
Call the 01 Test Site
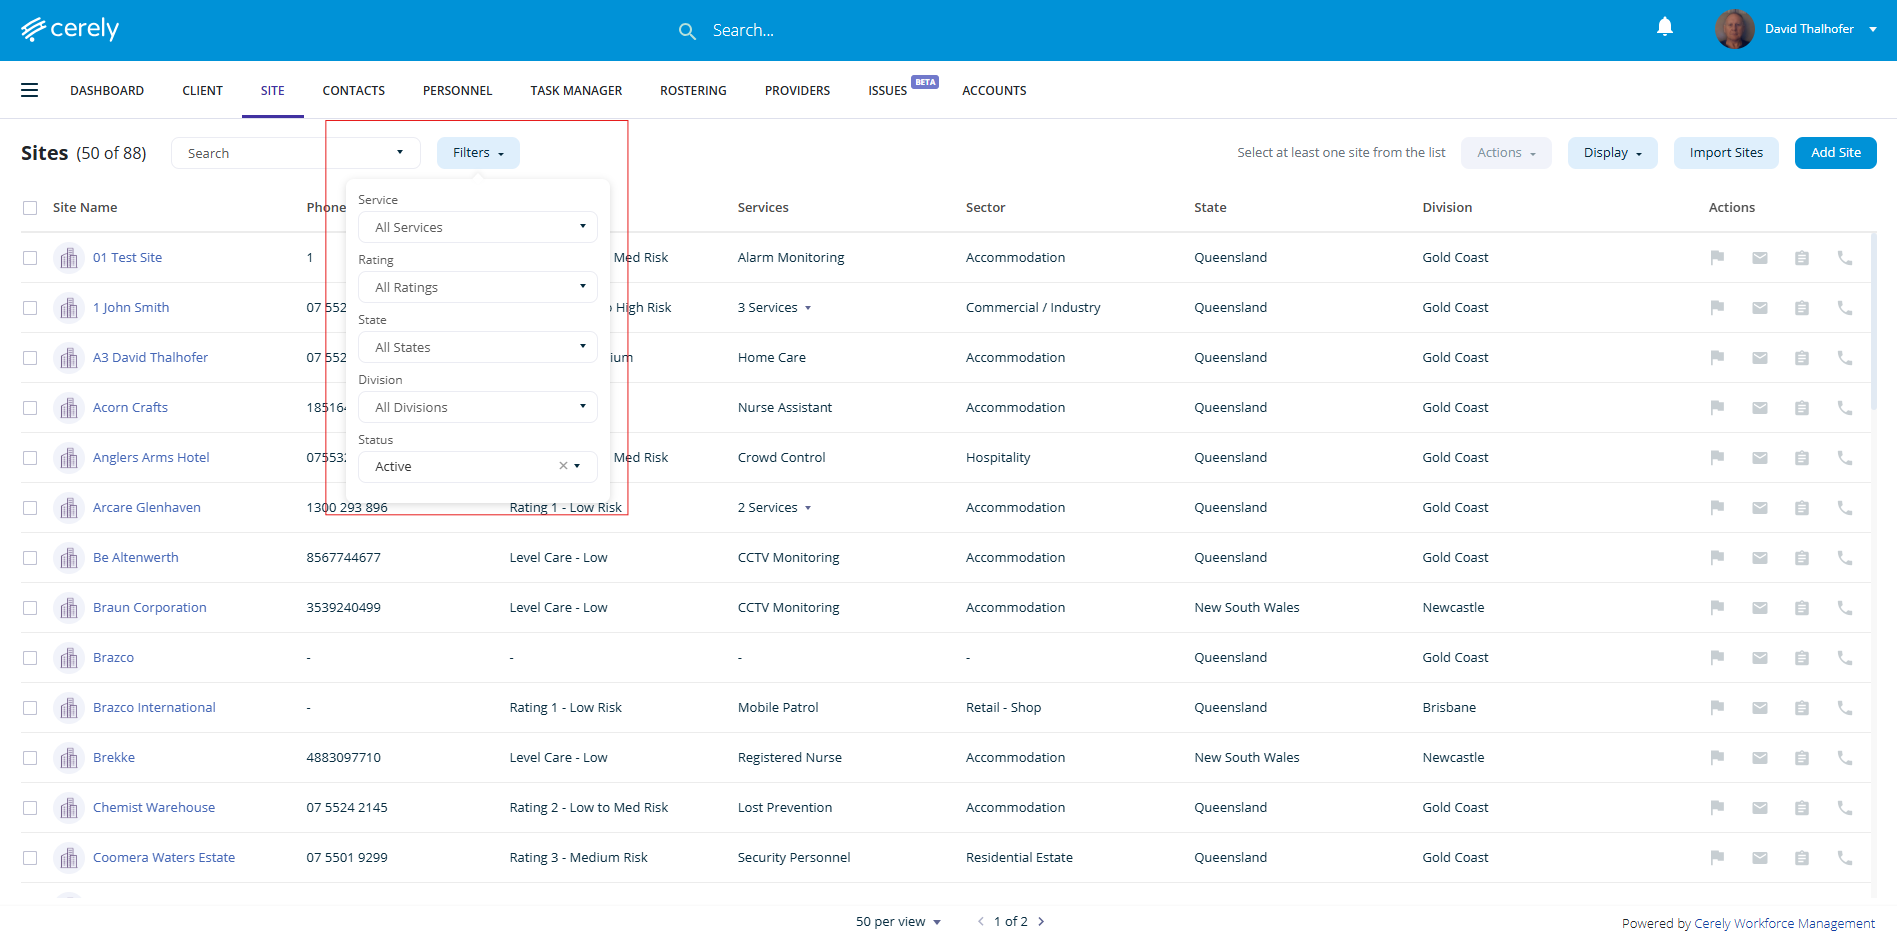click(x=1845, y=258)
